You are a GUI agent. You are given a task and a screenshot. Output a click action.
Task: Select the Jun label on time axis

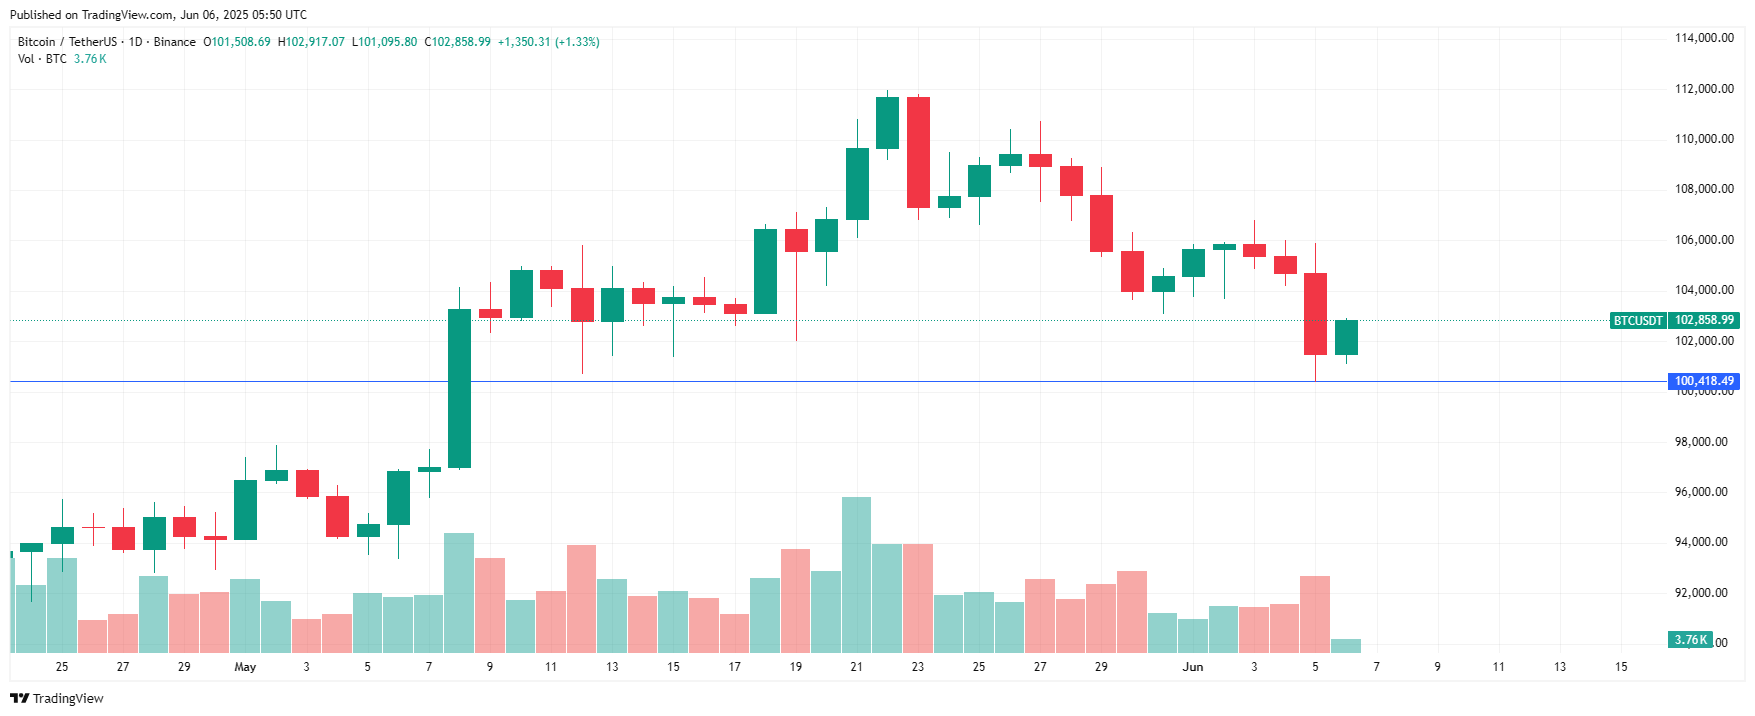coord(1193,667)
